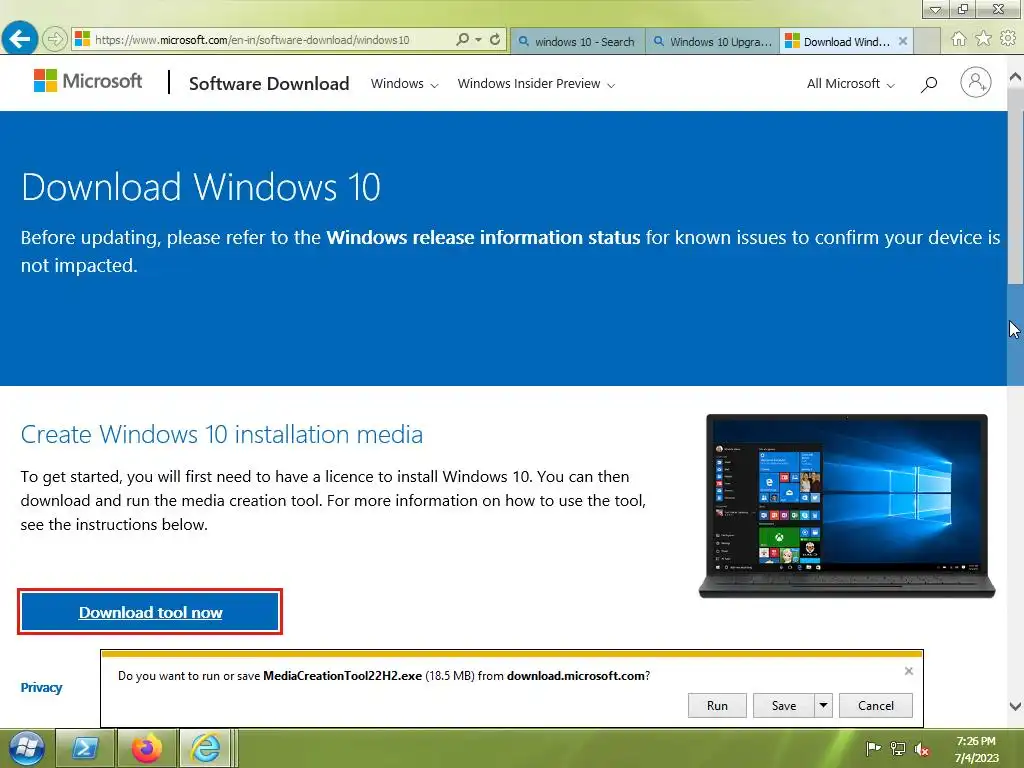Image resolution: width=1024 pixels, height=768 pixels.
Task: Click the Download Windows 10 banner title
Action: click(200, 187)
